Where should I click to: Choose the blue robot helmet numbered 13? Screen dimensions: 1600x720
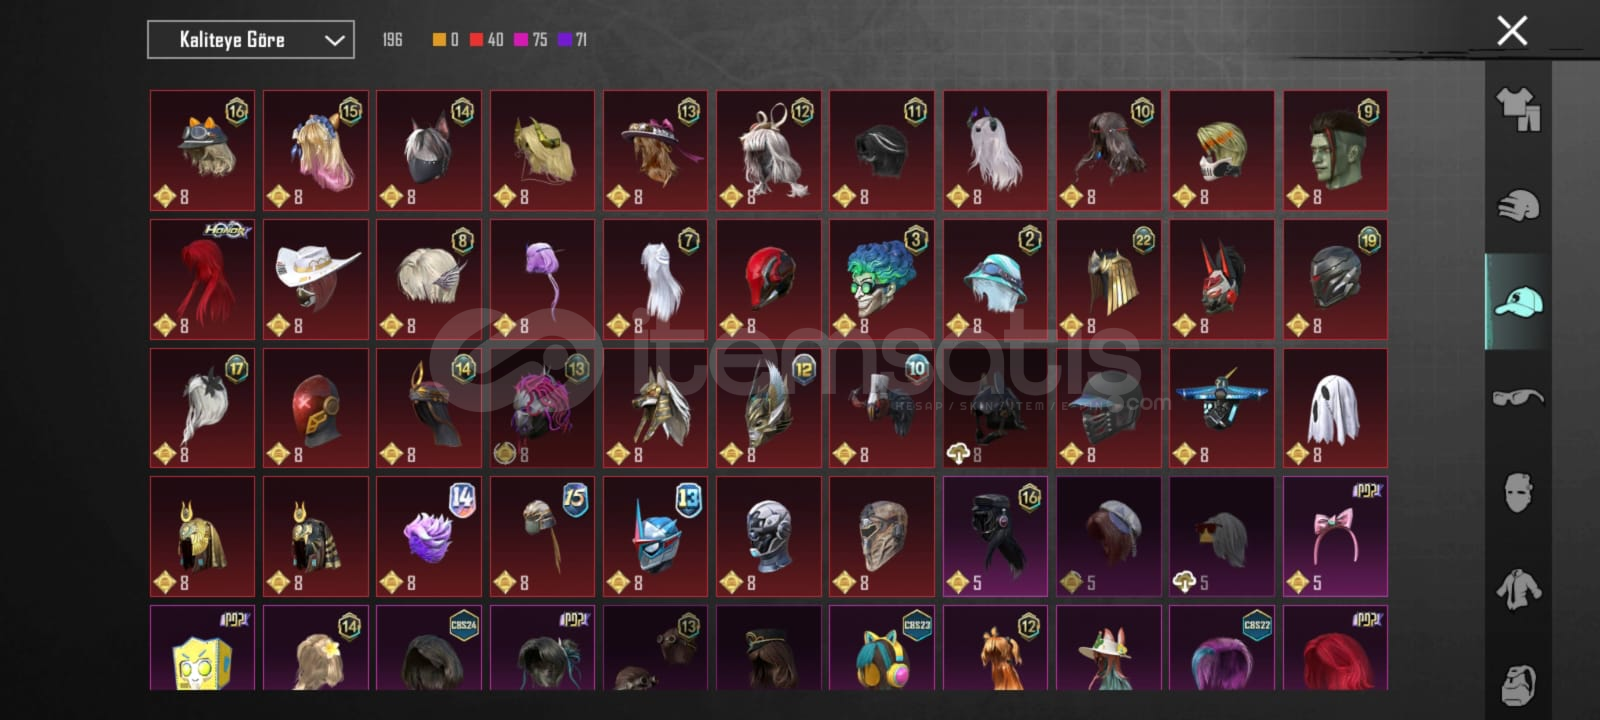pos(655,536)
